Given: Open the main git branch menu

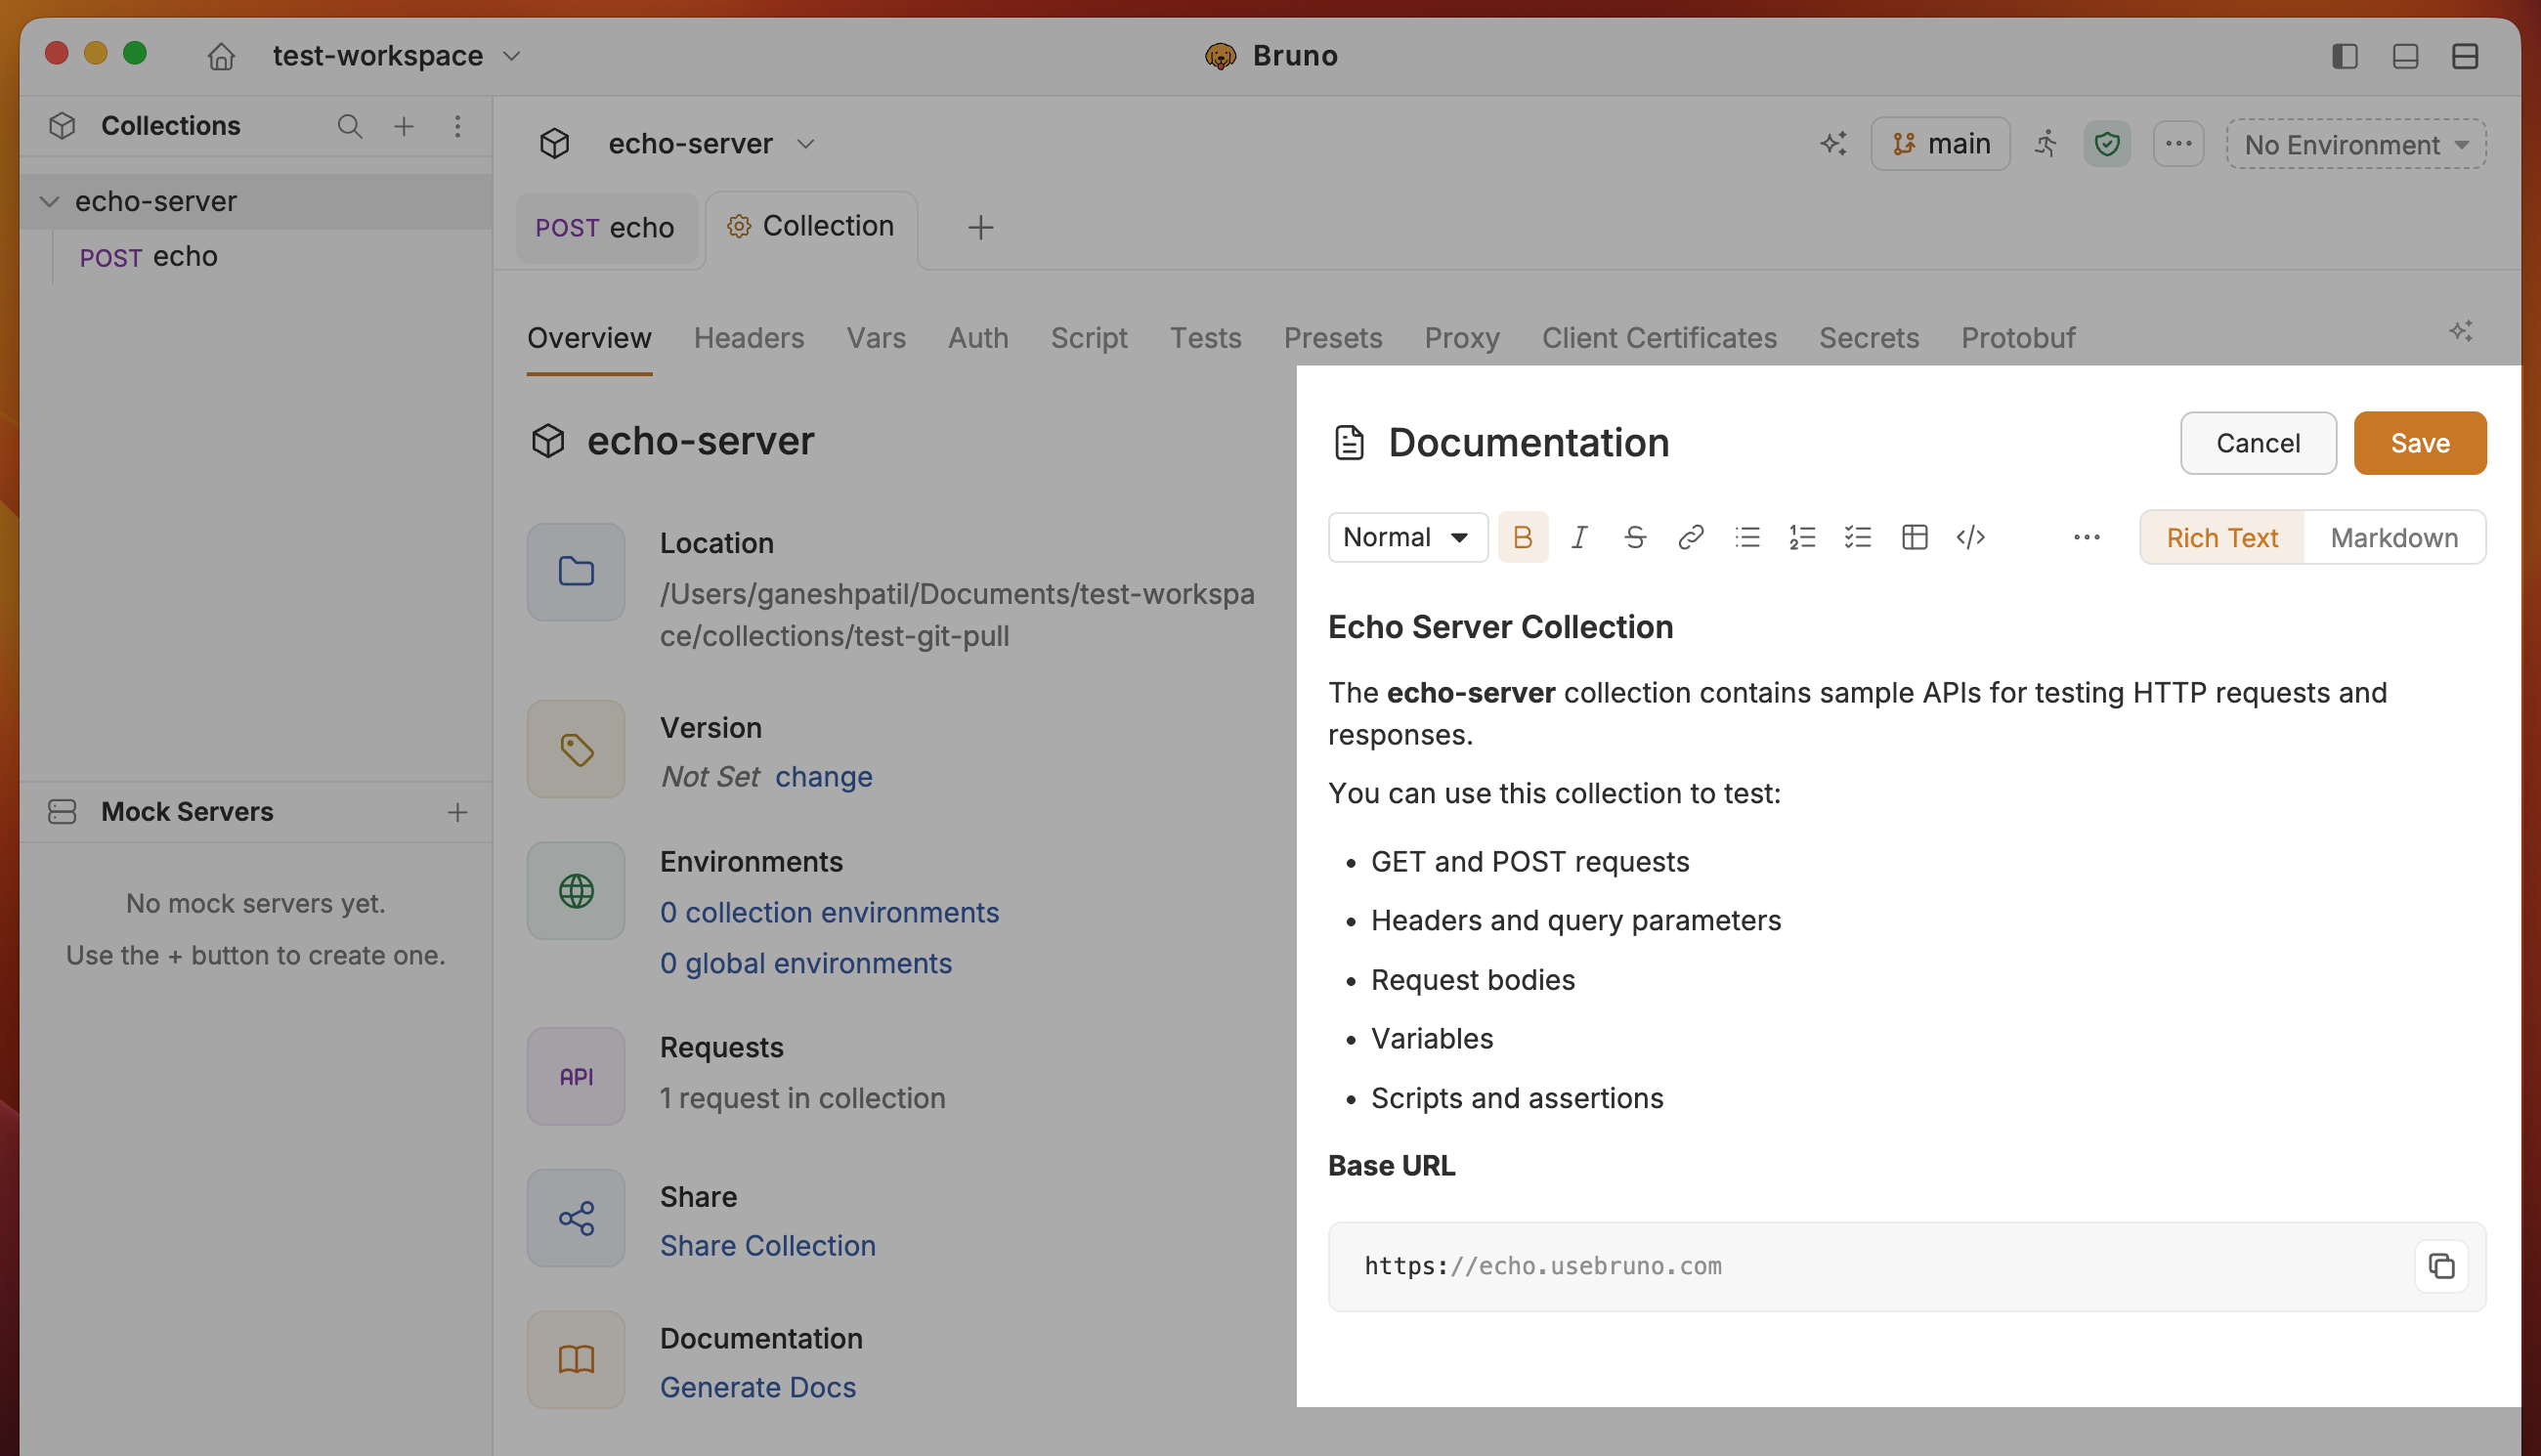Looking at the screenshot, I should (1940, 144).
